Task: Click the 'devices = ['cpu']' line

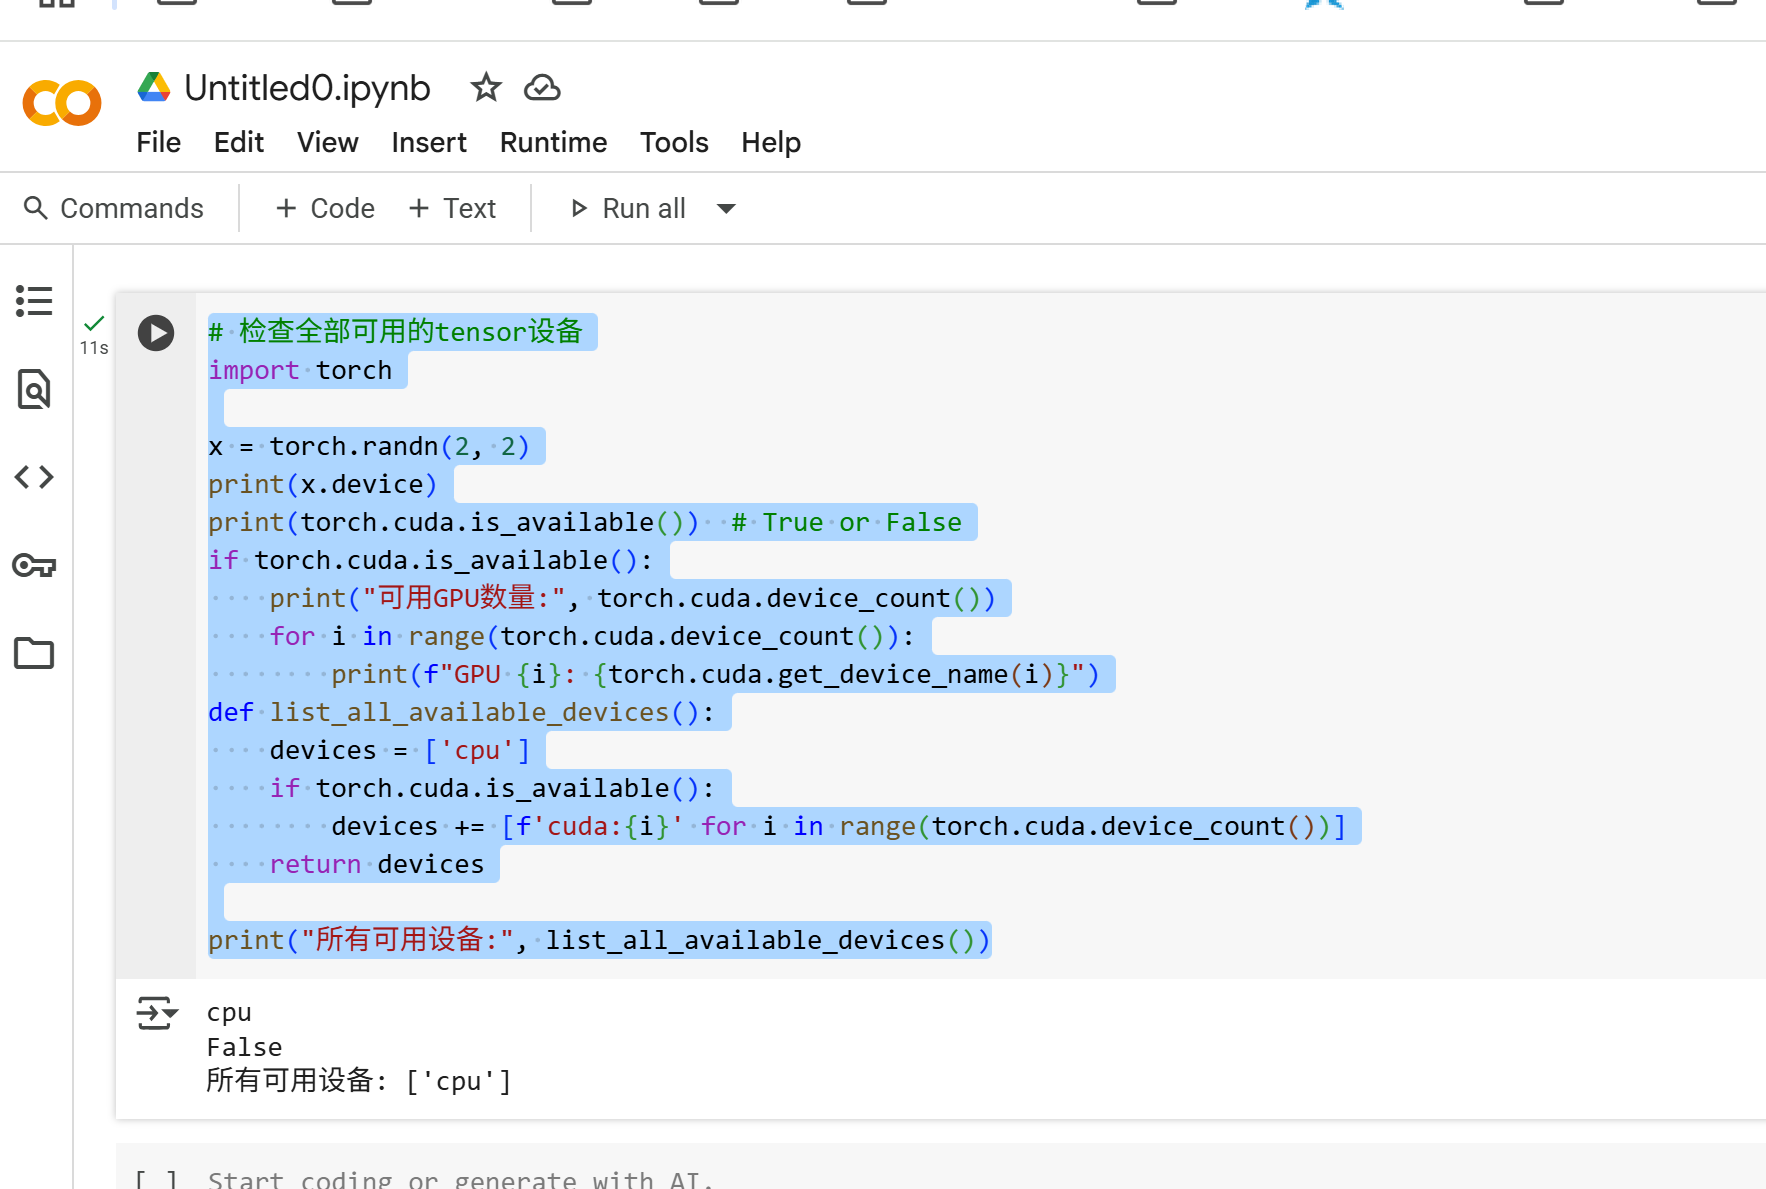Action: 399,750
